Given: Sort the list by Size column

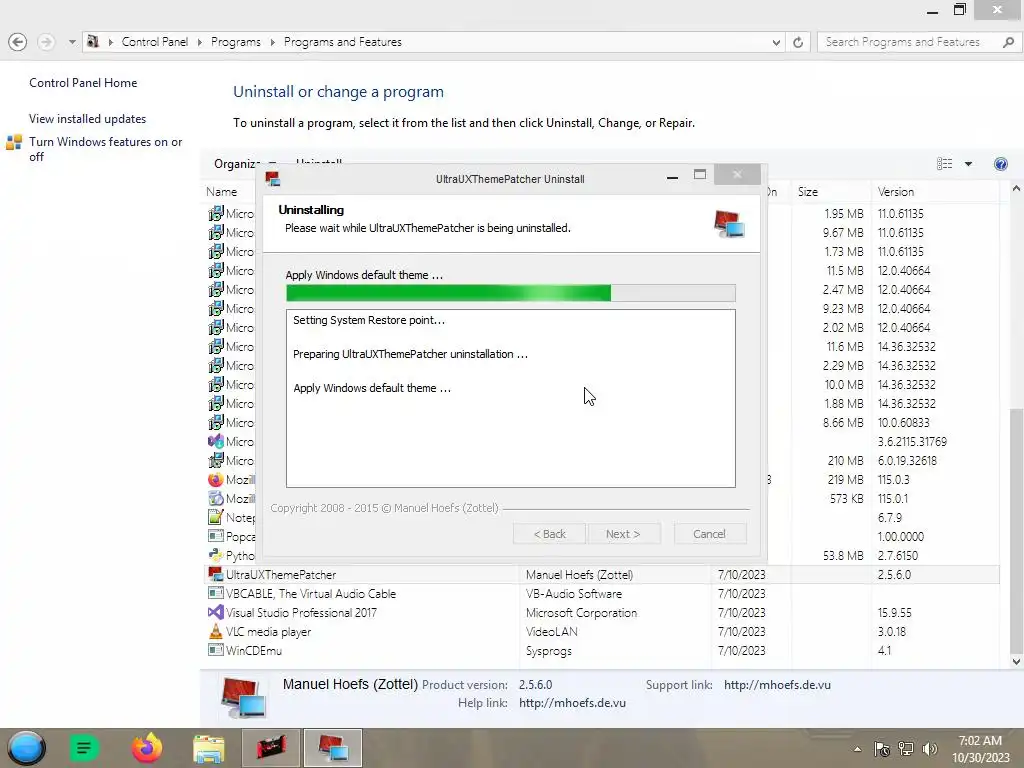Looking at the screenshot, I should click(808, 191).
